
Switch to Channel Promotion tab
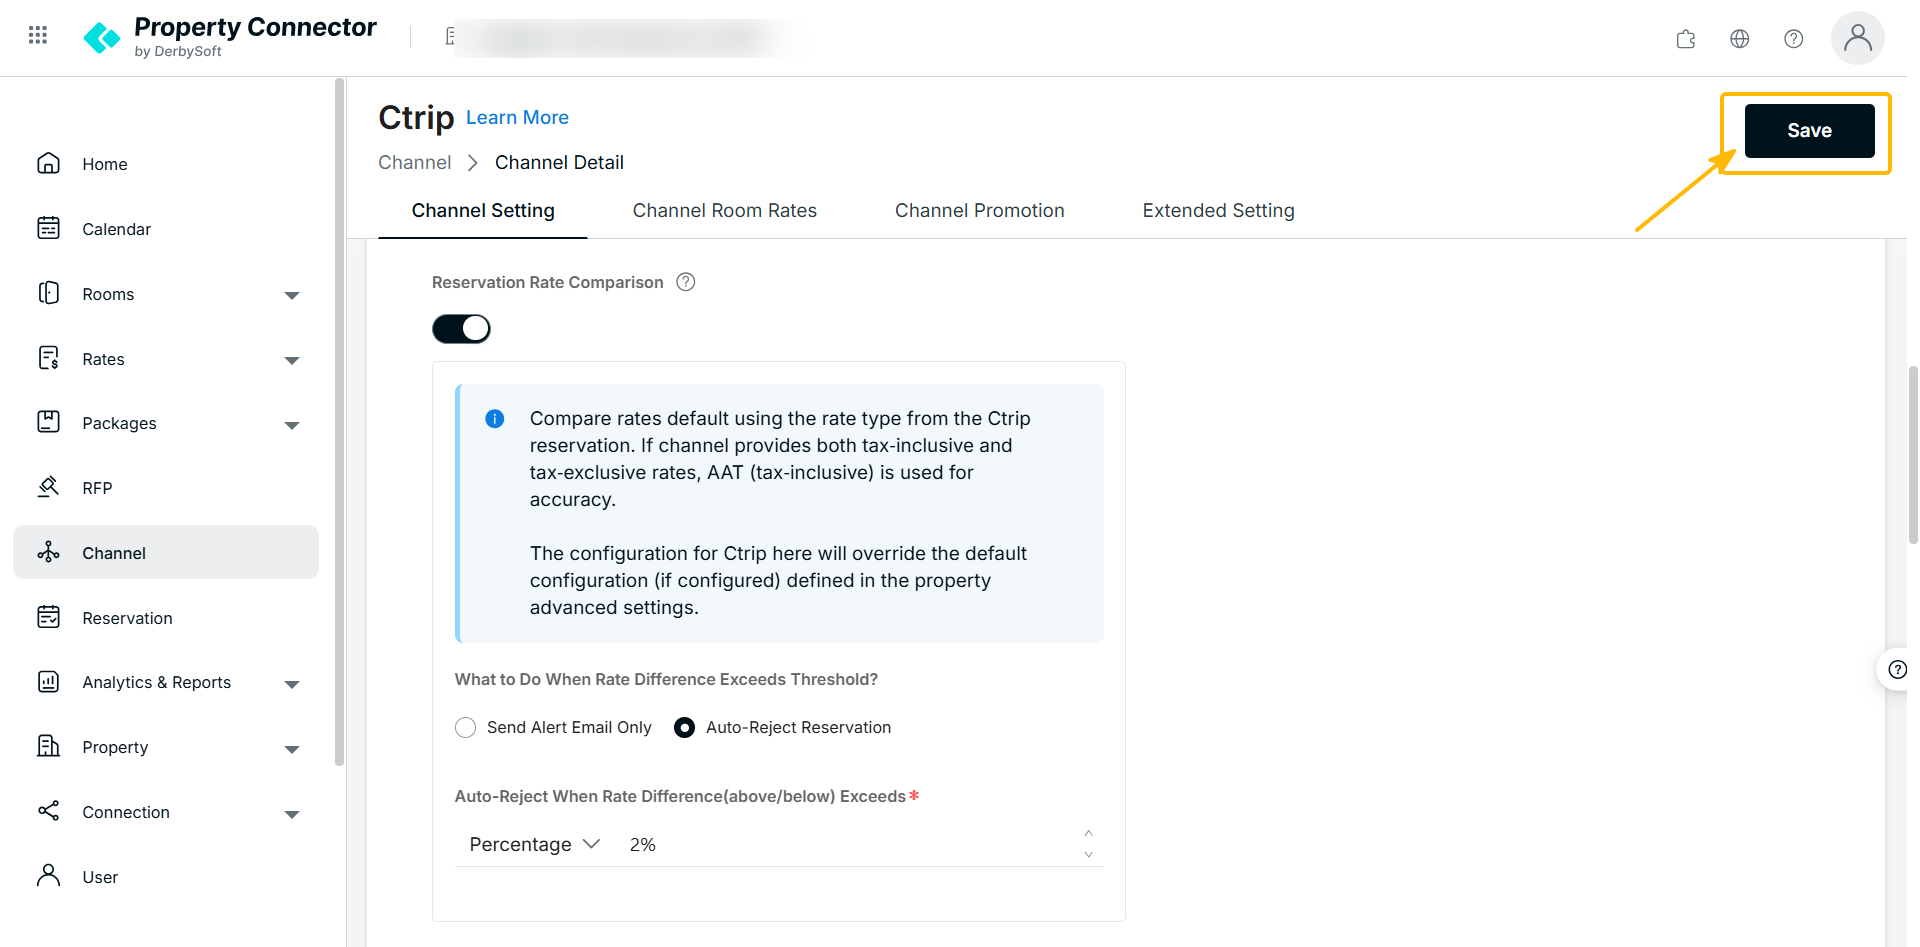click(980, 211)
